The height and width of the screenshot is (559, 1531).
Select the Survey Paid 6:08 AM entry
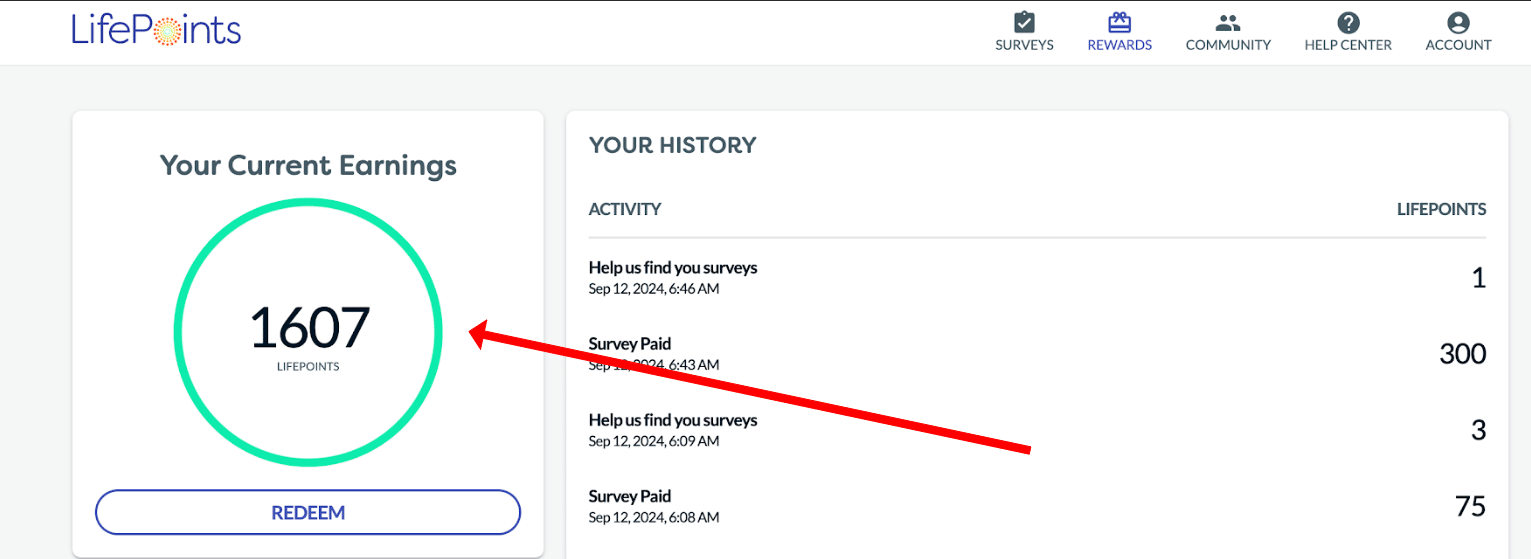point(1037,505)
